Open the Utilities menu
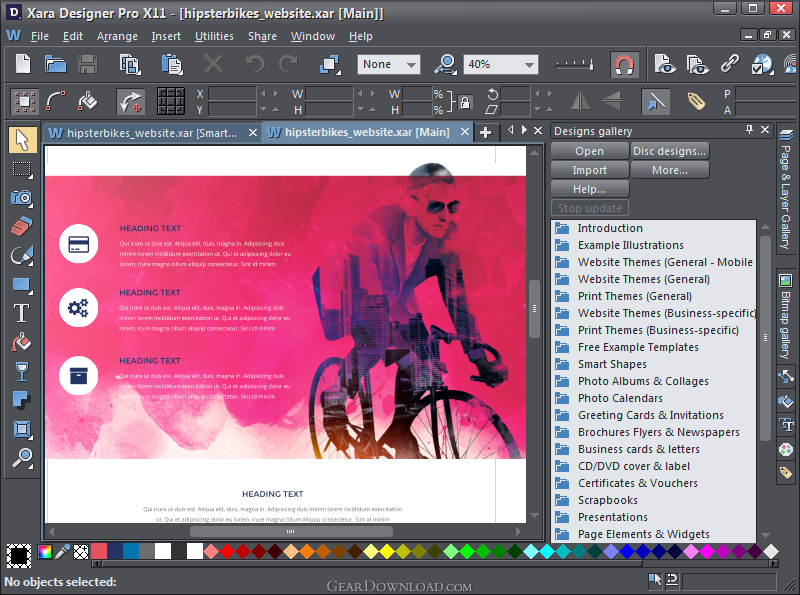800x595 pixels. tap(214, 36)
